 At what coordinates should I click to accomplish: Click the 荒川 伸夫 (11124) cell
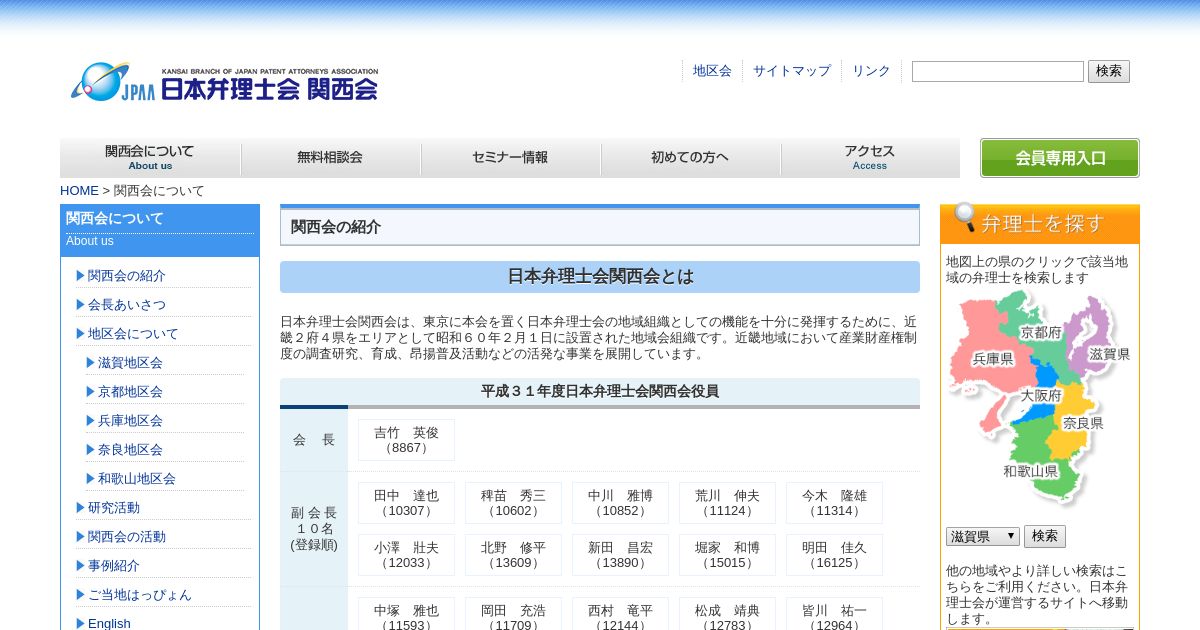tap(727, 503)
